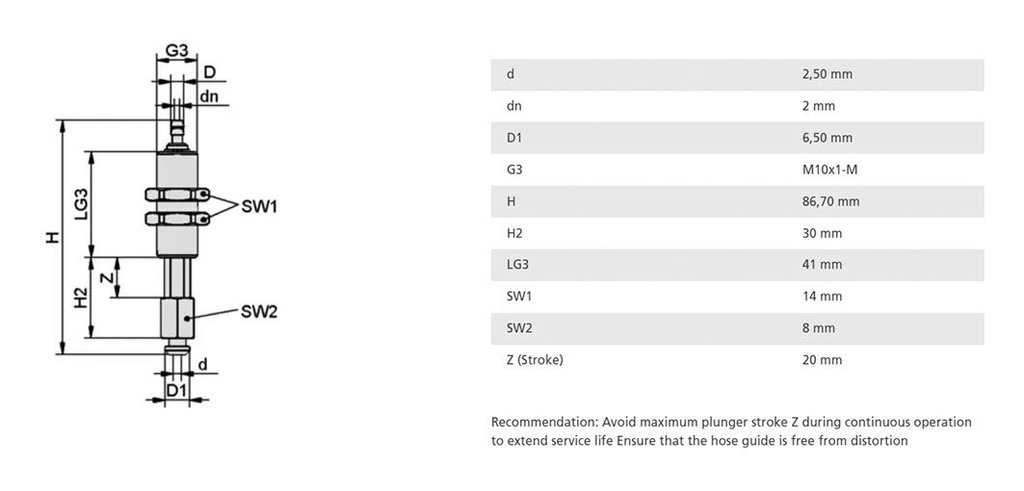This screenshot has height=491, width=1024.
Task: Click the SW1 label in the drawing
Action: pyautogui.click(x=259, y=206)
